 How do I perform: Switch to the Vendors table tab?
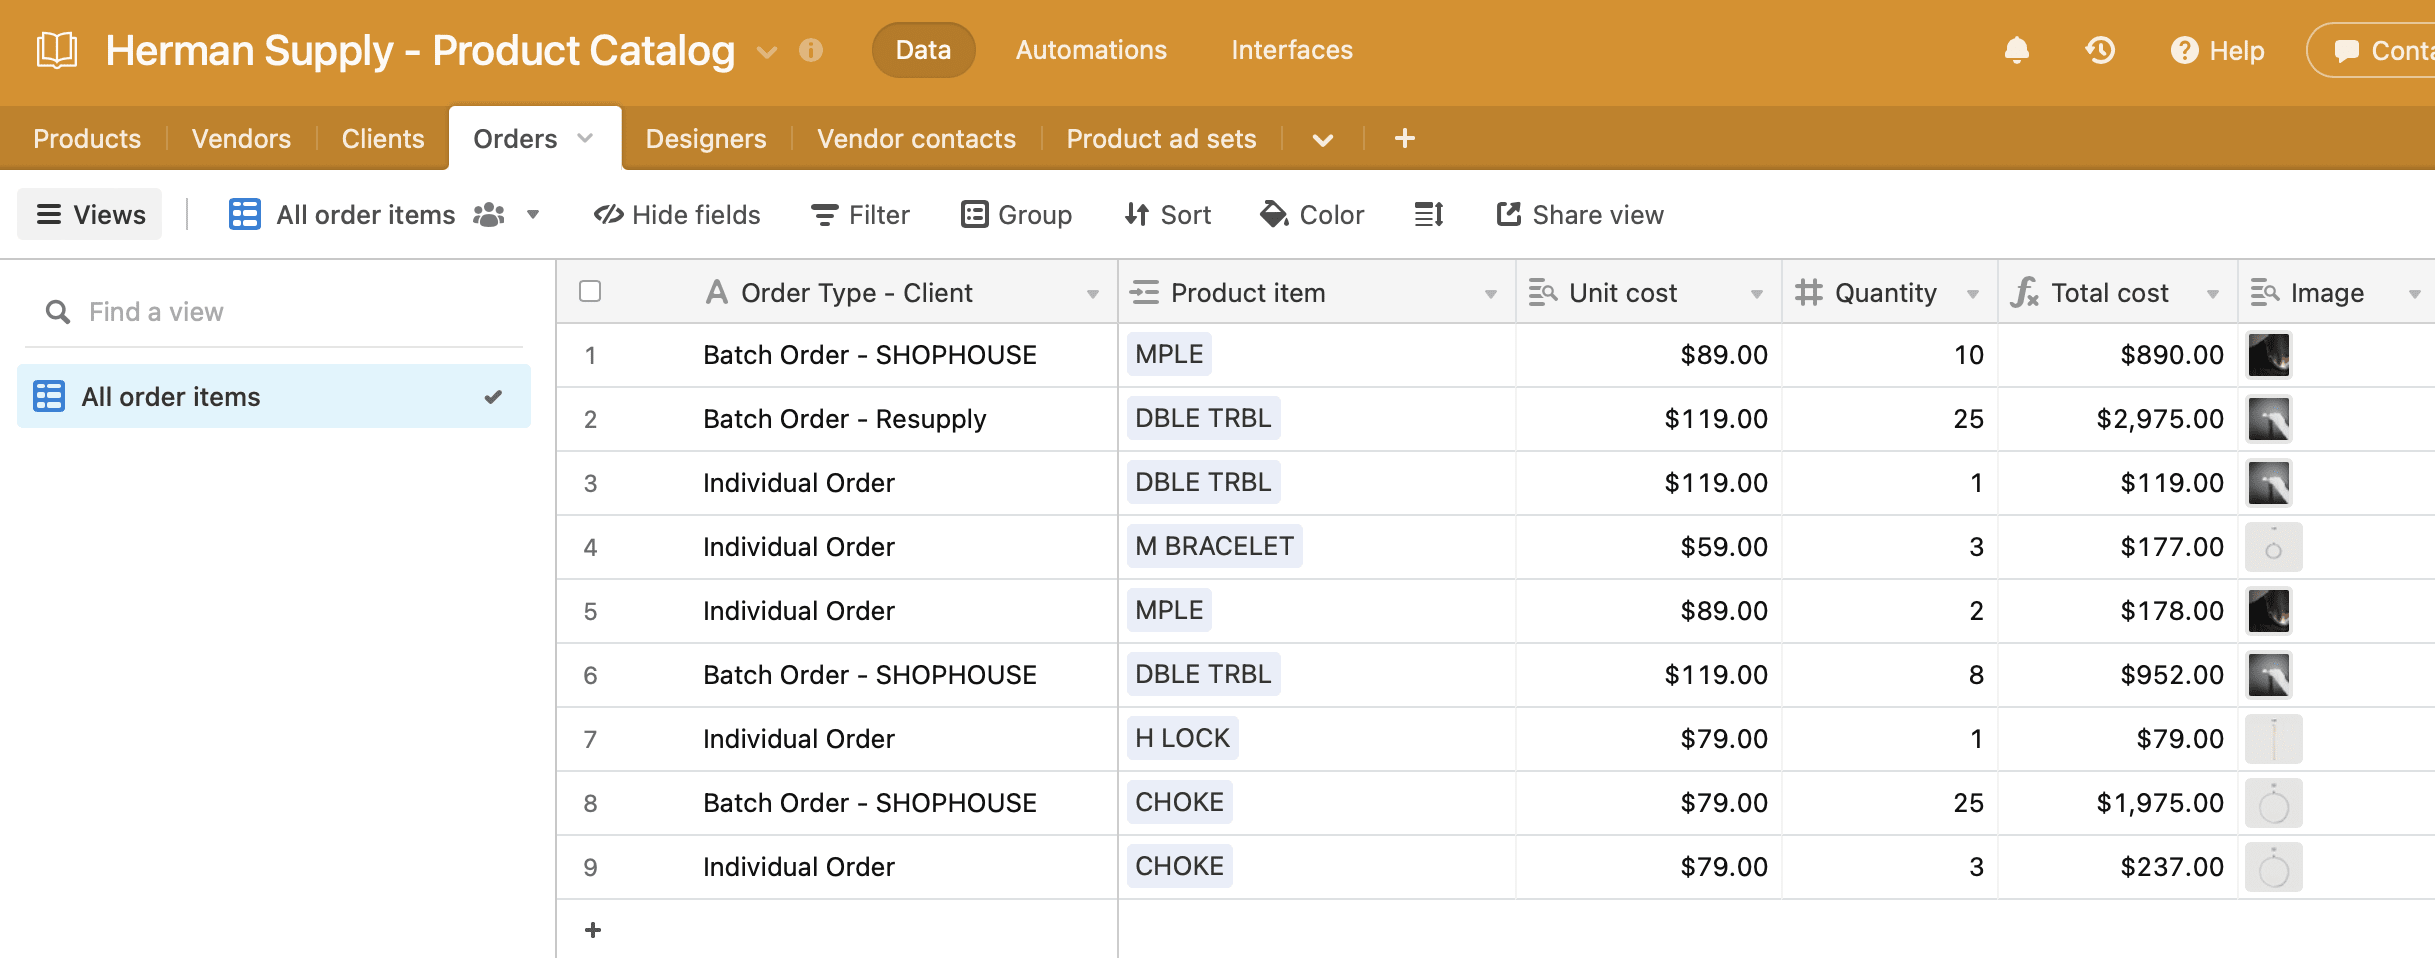(241, 138)
